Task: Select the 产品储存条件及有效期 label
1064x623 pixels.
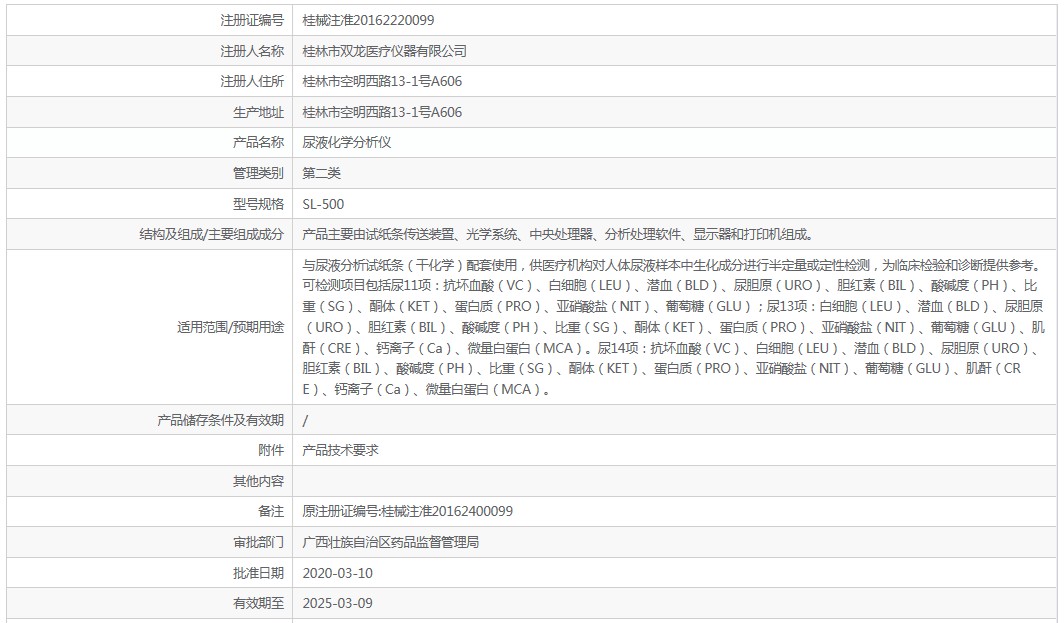Action: [x=220, y=420]
